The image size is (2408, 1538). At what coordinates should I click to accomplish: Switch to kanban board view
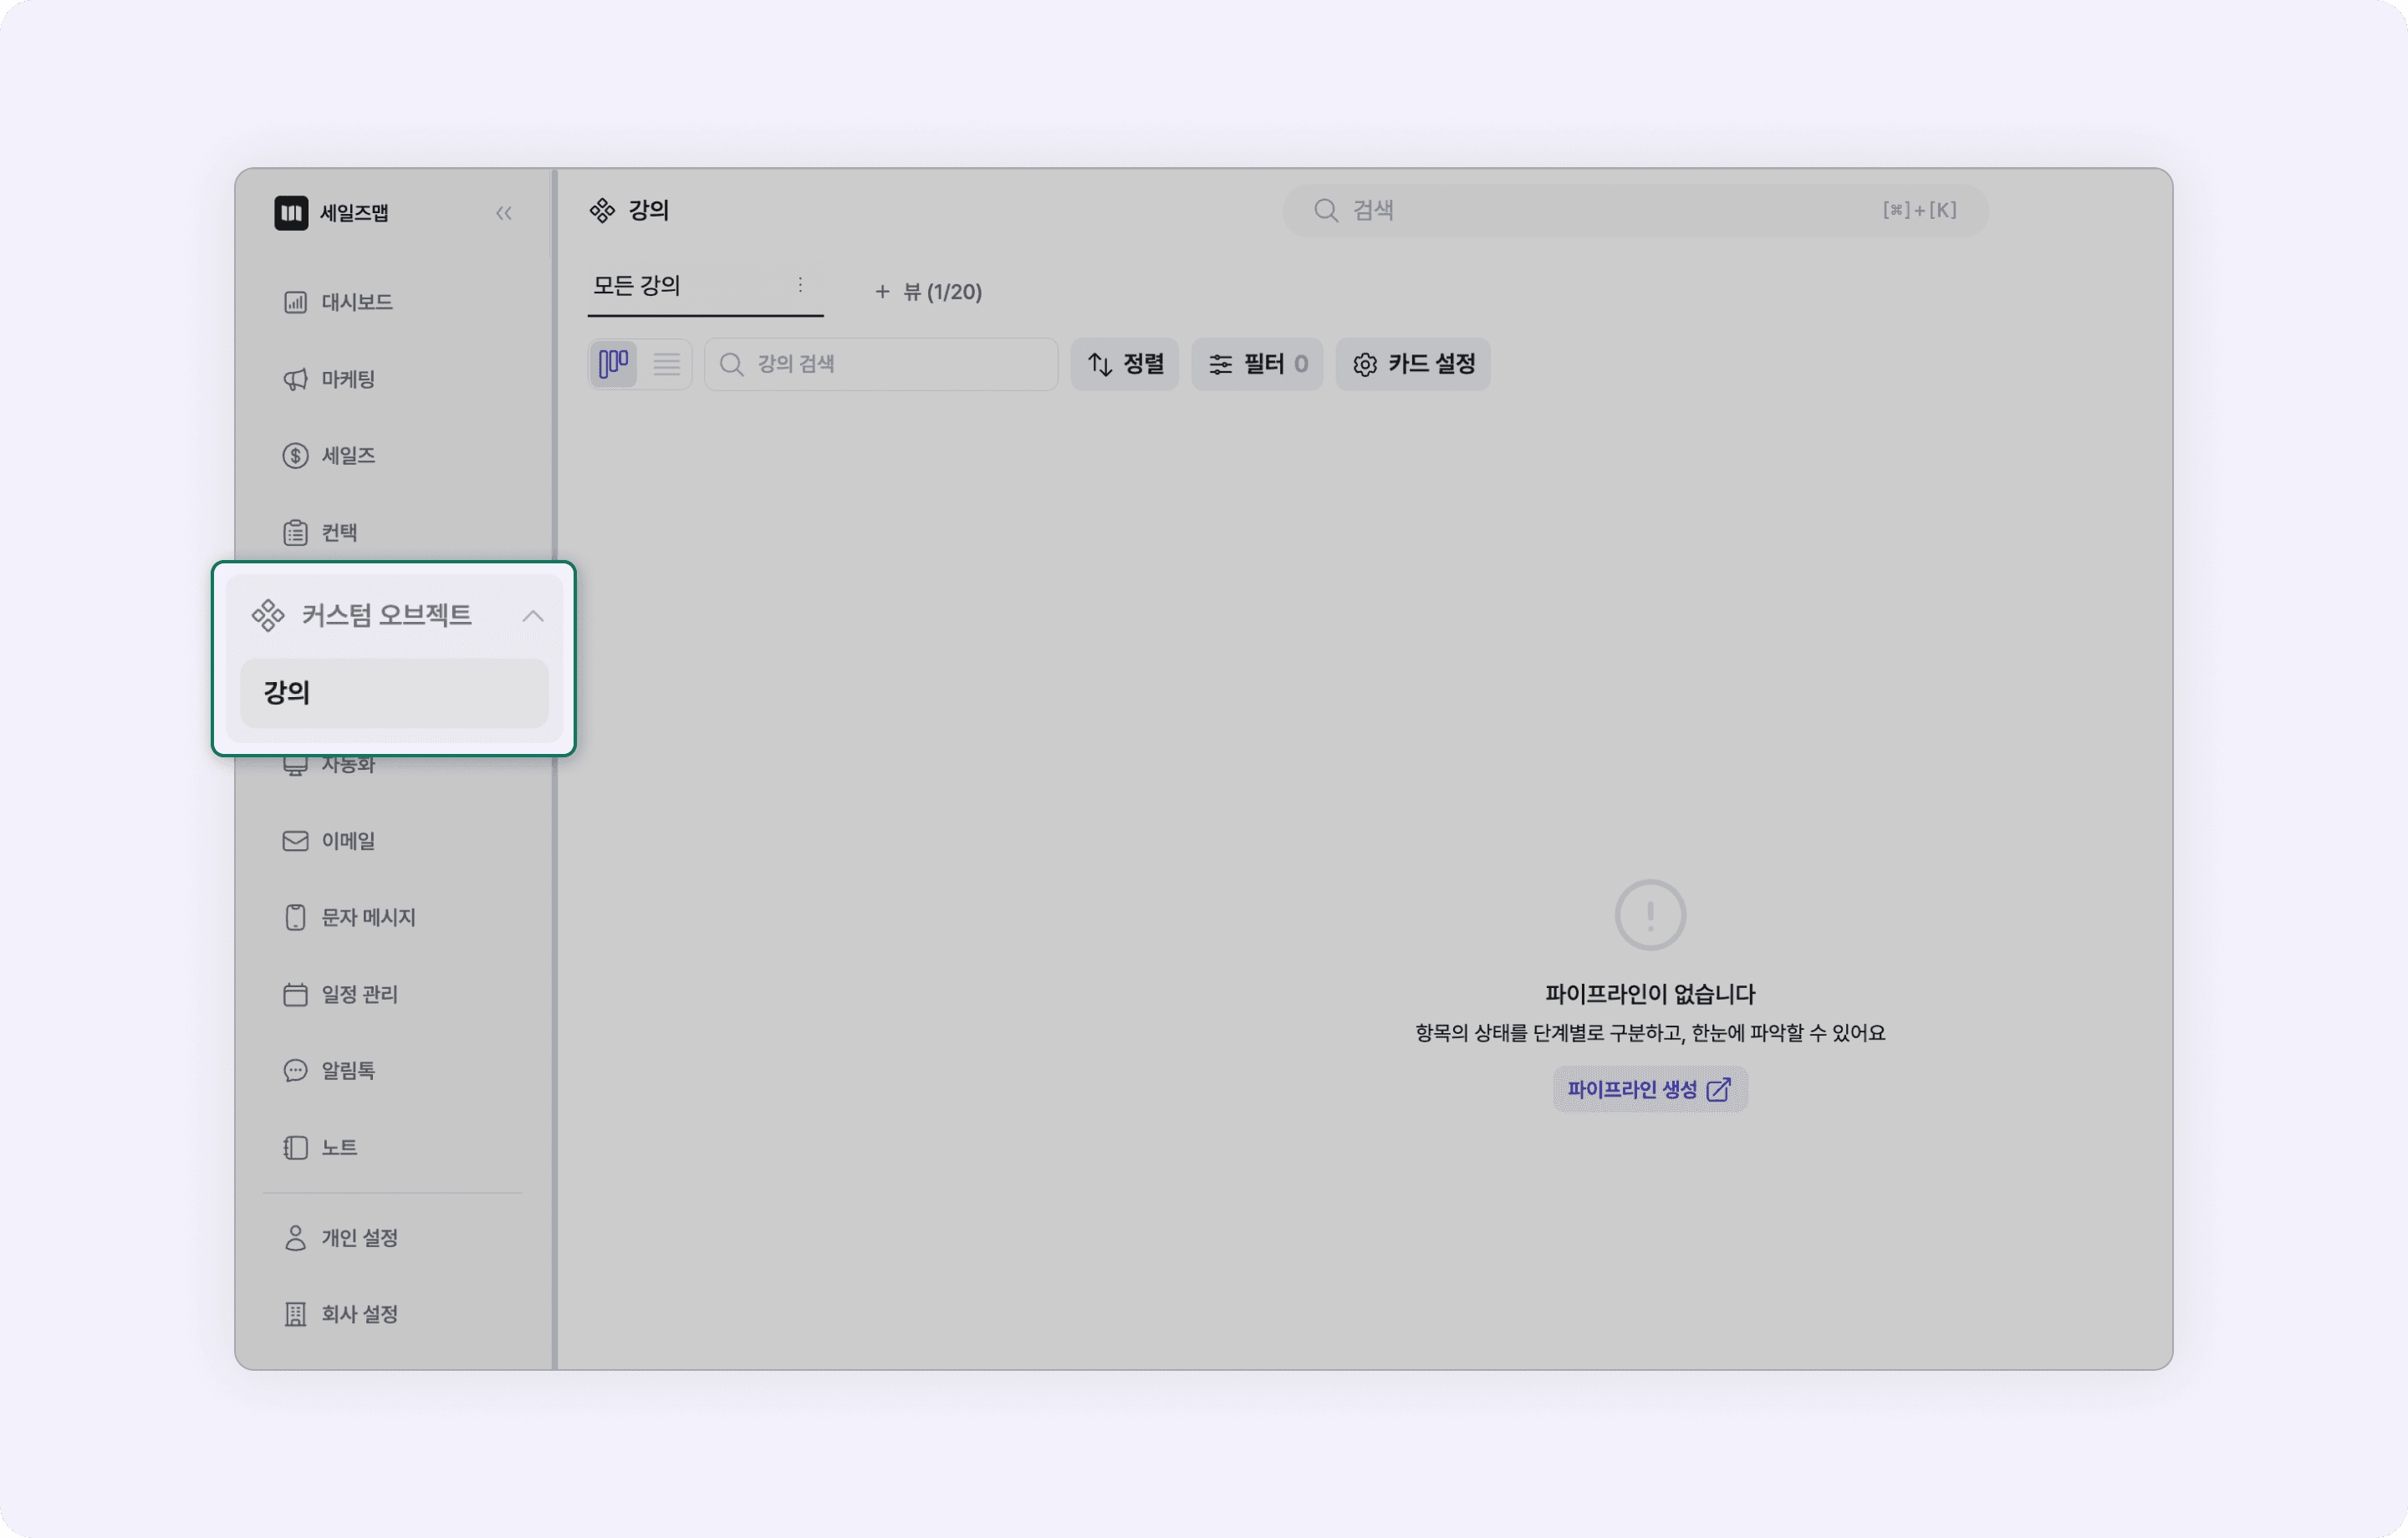[613, 364]
